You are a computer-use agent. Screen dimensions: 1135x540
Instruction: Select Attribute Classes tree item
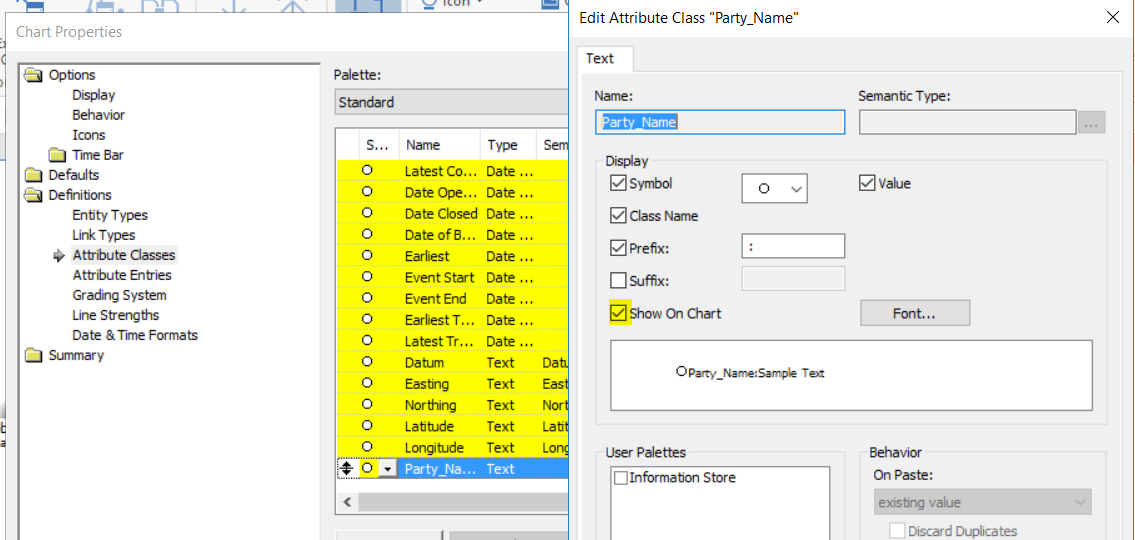124,255
